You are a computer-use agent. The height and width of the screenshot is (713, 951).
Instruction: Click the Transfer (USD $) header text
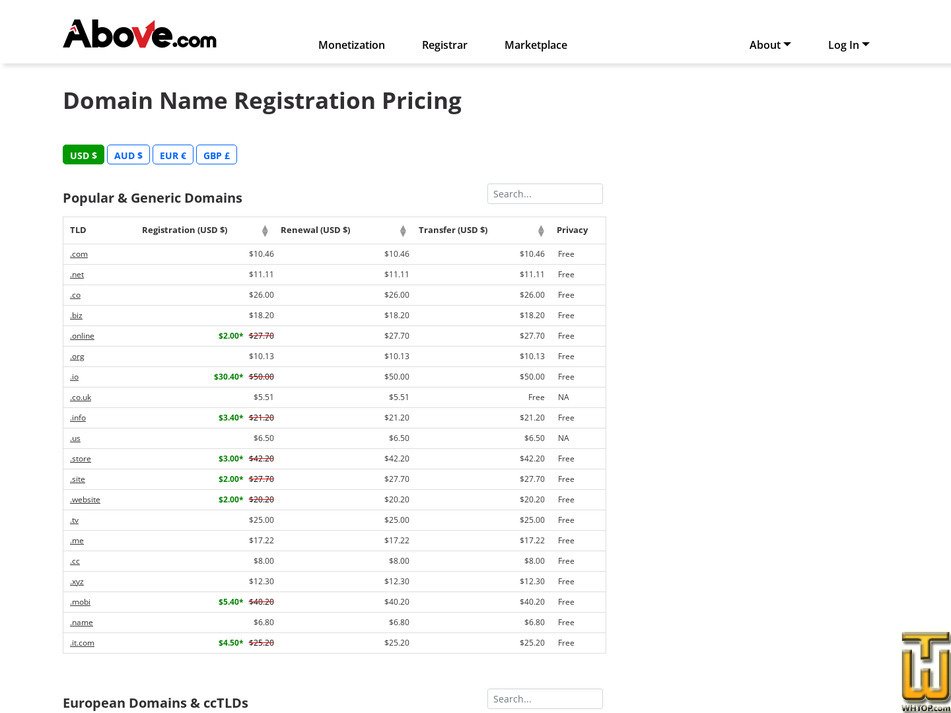453,230
